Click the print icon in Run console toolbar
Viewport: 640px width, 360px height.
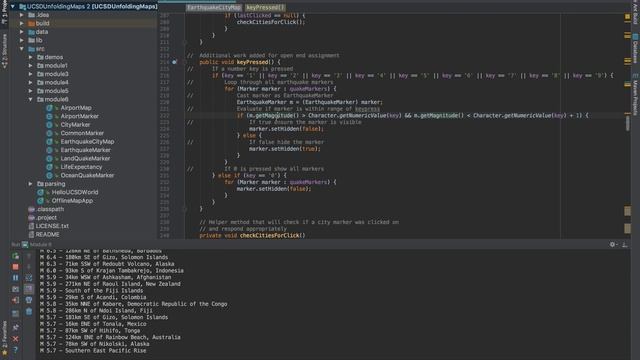pyautogui.click(x=29, y=300)
